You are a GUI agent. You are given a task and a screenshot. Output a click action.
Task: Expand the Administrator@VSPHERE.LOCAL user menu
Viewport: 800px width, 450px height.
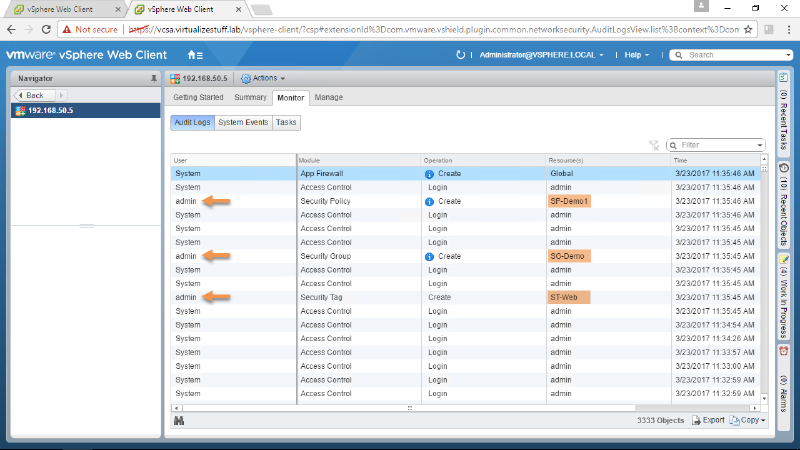click(x=541, y=55)
